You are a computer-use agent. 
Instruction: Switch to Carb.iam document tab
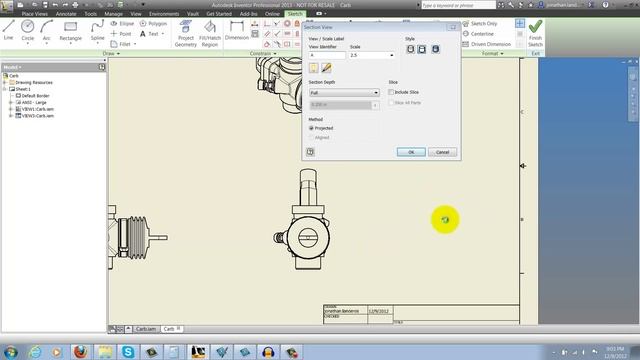click(146, 329)
